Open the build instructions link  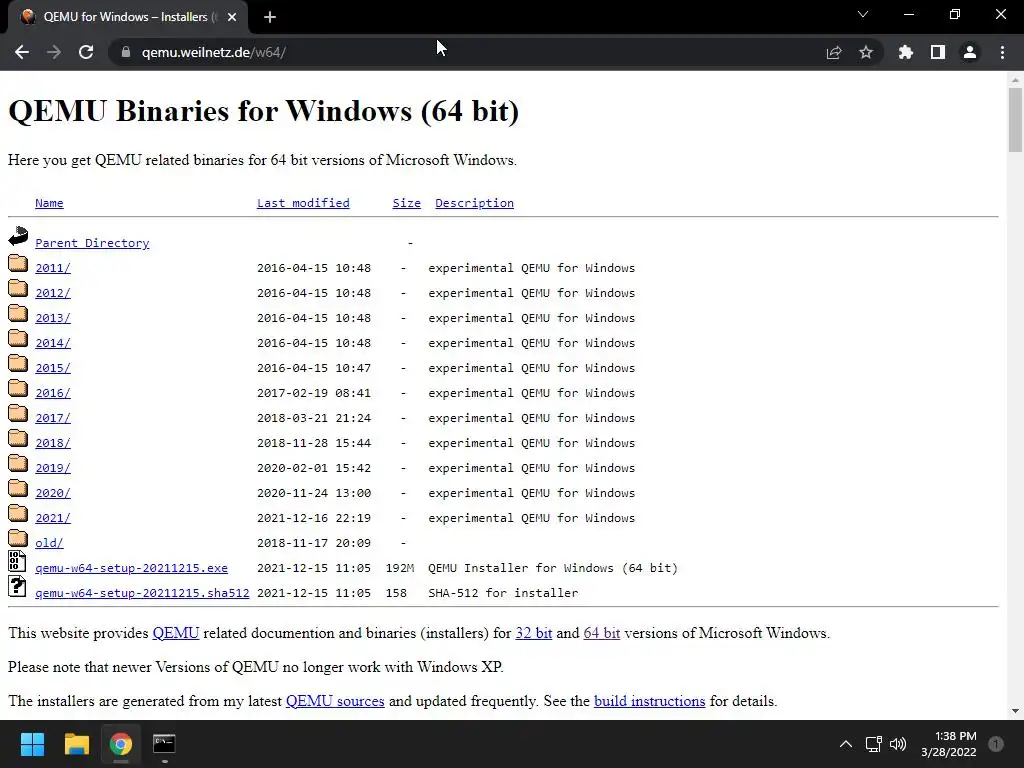tap(649, 701)
